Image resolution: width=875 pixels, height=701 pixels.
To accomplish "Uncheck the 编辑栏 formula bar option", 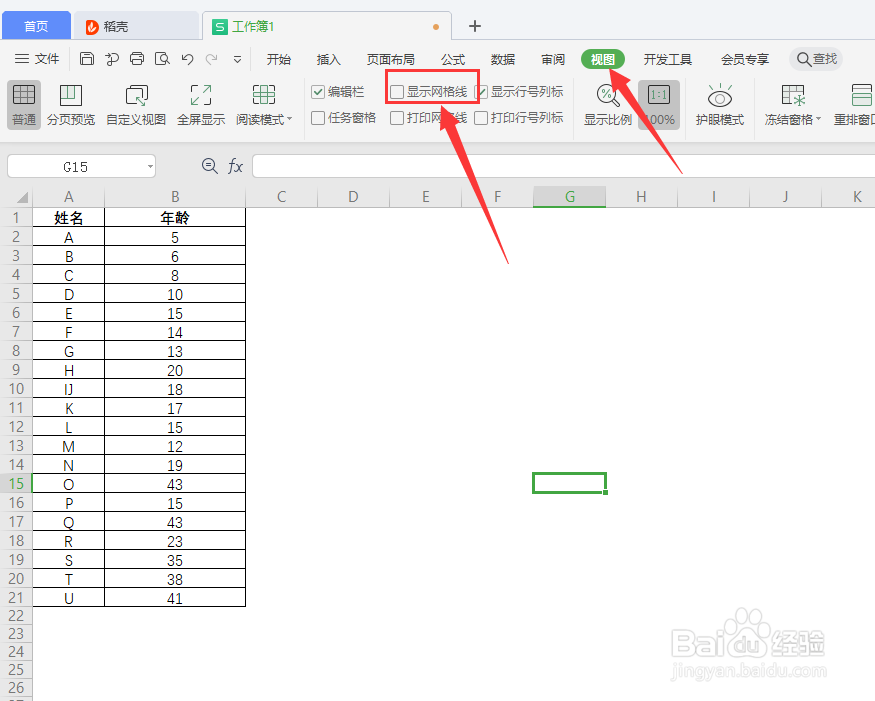I will point(317,90).
